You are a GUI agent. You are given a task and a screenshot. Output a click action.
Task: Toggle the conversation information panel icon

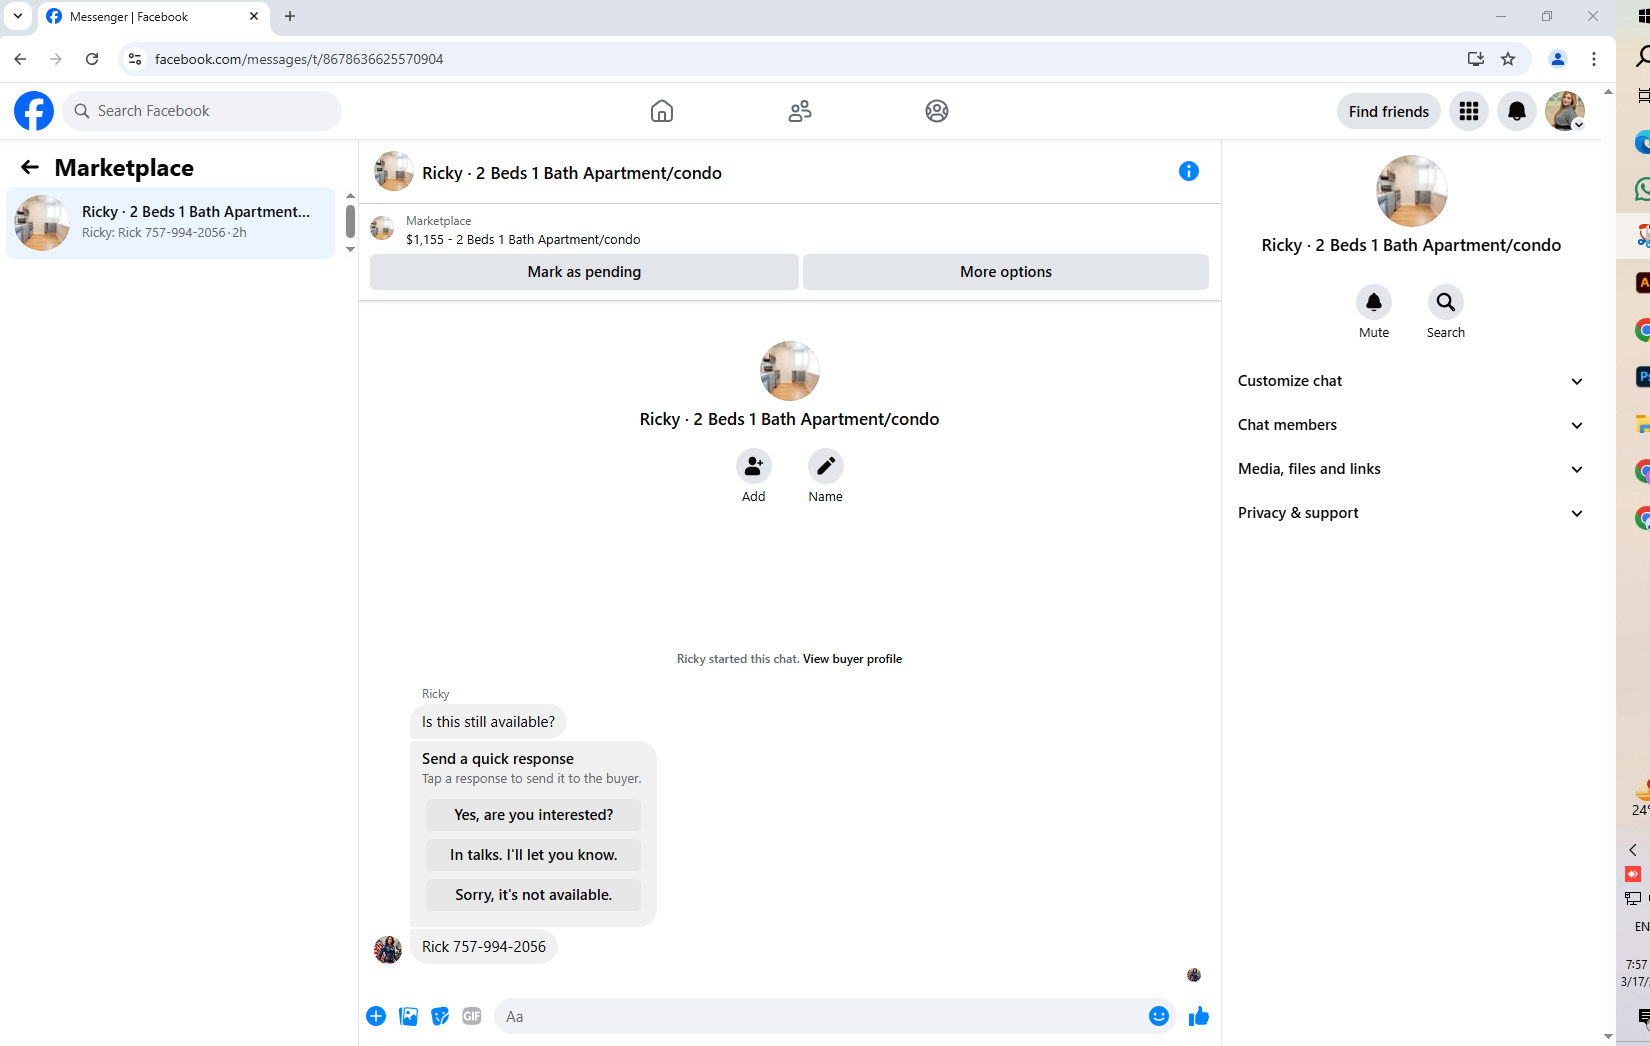pyautogui.click(x=1189, y=171)
